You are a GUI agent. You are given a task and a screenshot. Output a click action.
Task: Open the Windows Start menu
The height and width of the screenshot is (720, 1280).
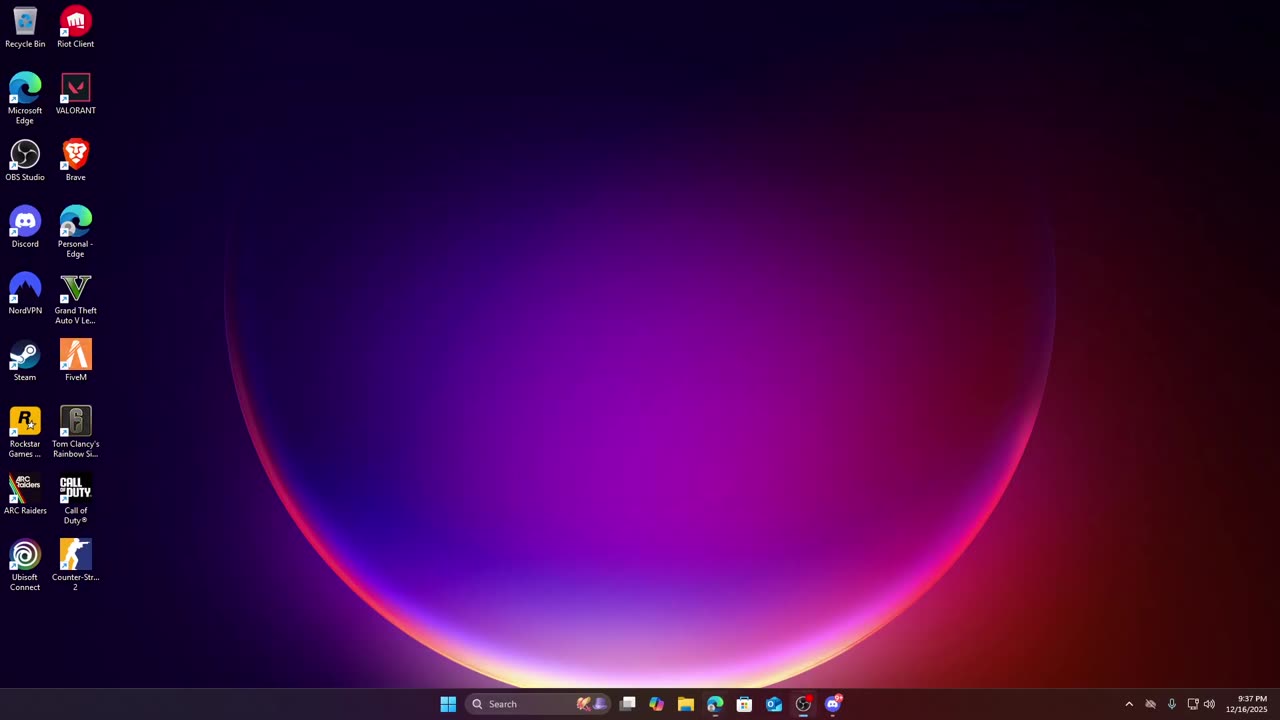pyautogui.click(x=448, y=704)
